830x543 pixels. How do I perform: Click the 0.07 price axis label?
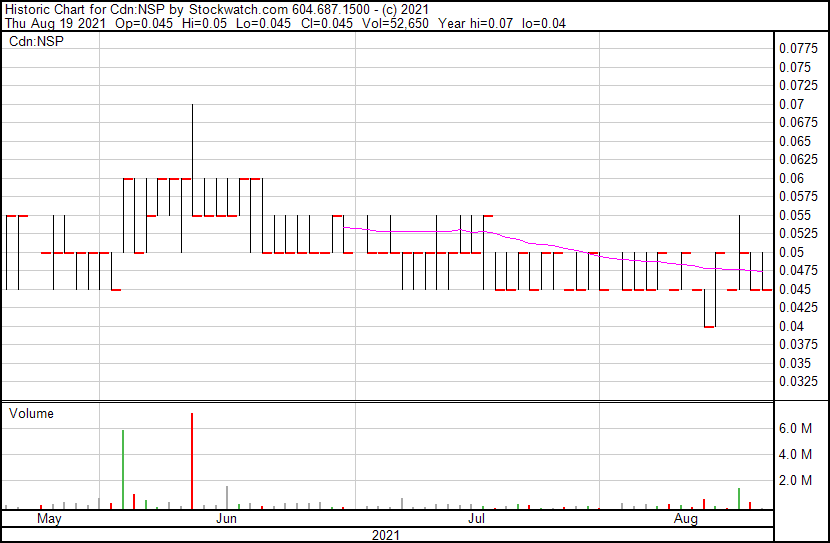click(x=791, y=104)
